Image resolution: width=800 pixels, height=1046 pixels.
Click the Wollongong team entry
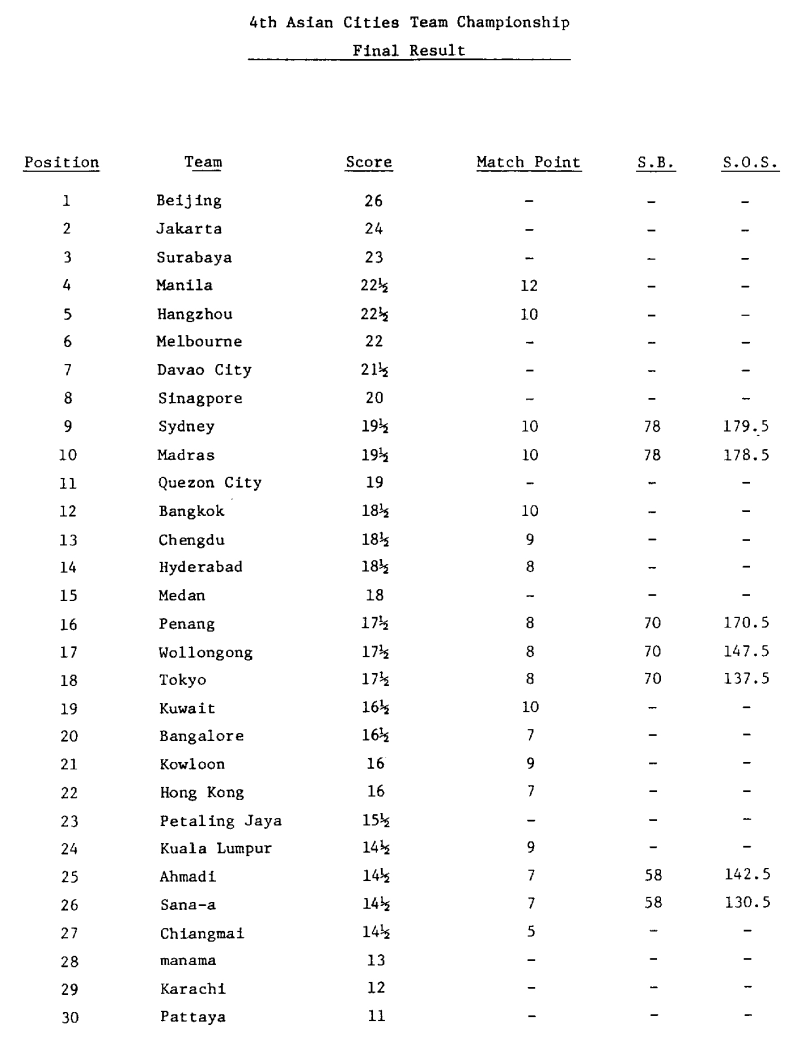(x=205, y=653)
